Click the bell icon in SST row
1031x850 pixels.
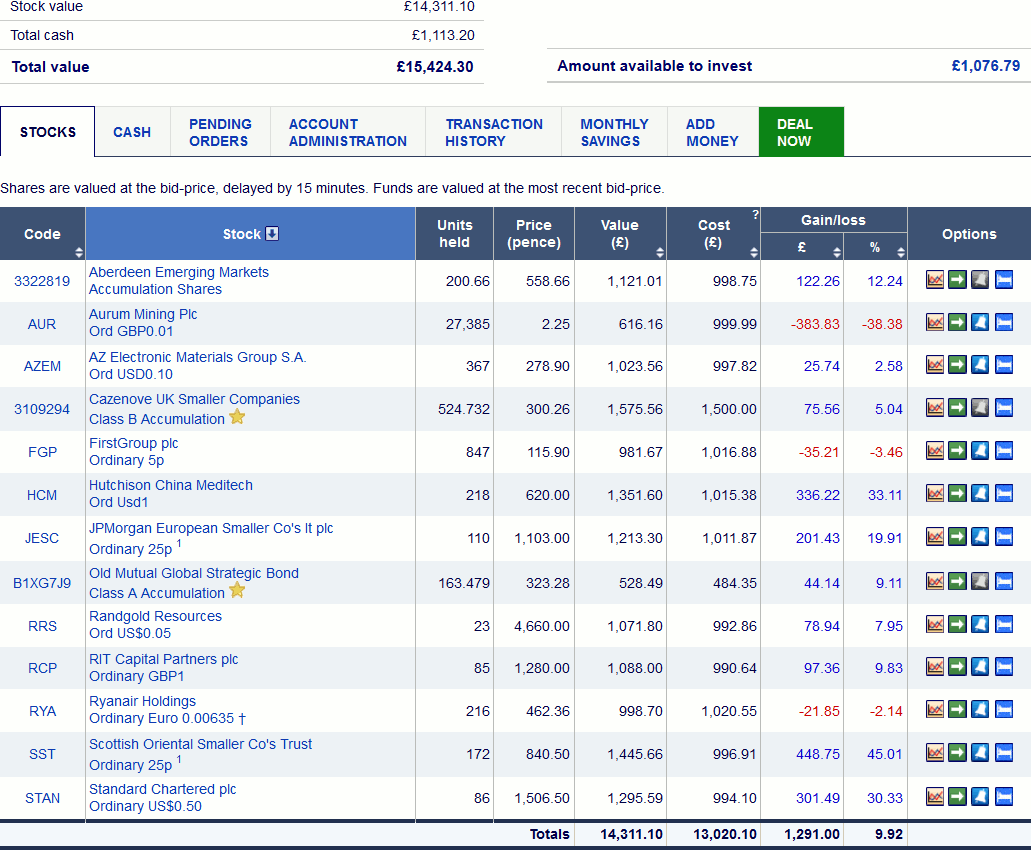[980, 753]
